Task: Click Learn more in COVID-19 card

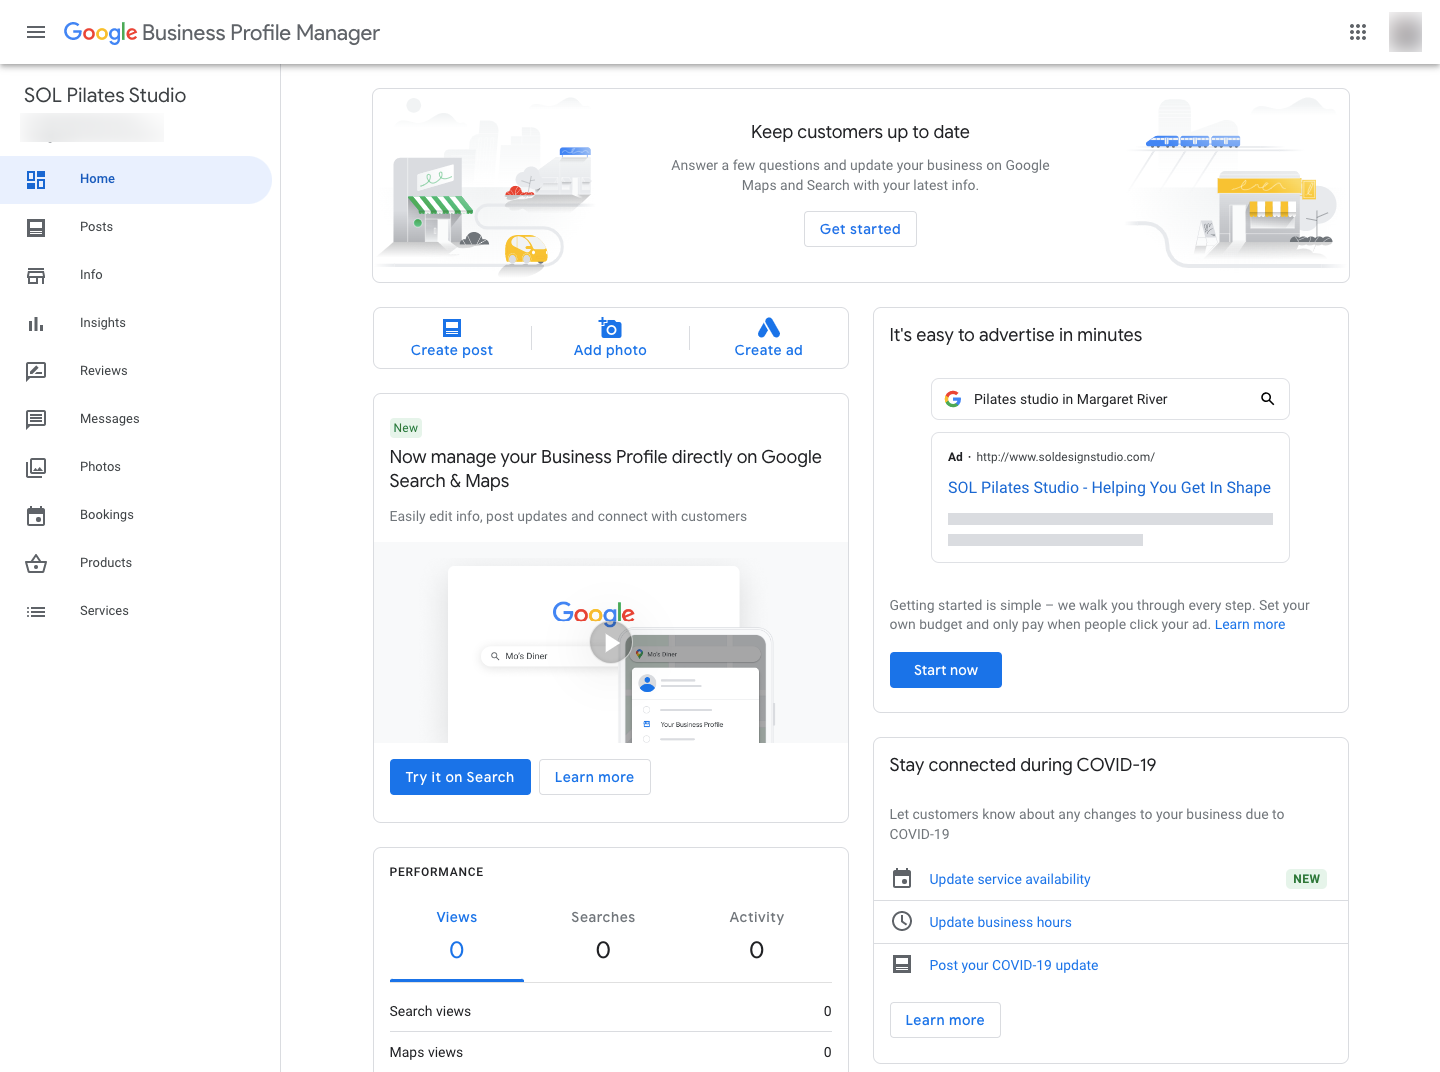Action: click(945, 1020)
